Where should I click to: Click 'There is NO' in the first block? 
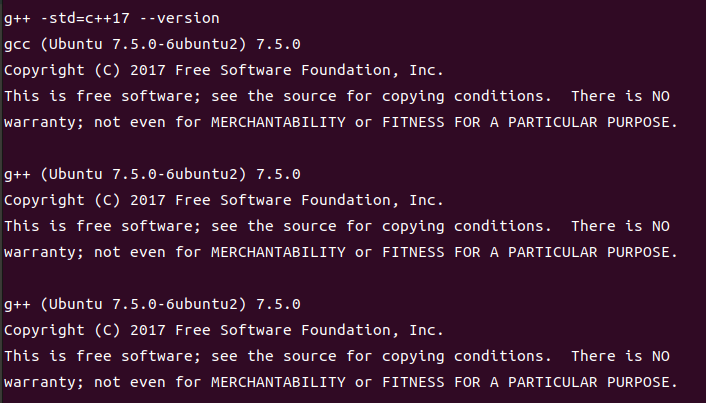pyautogui.click(x=620, y=96)
